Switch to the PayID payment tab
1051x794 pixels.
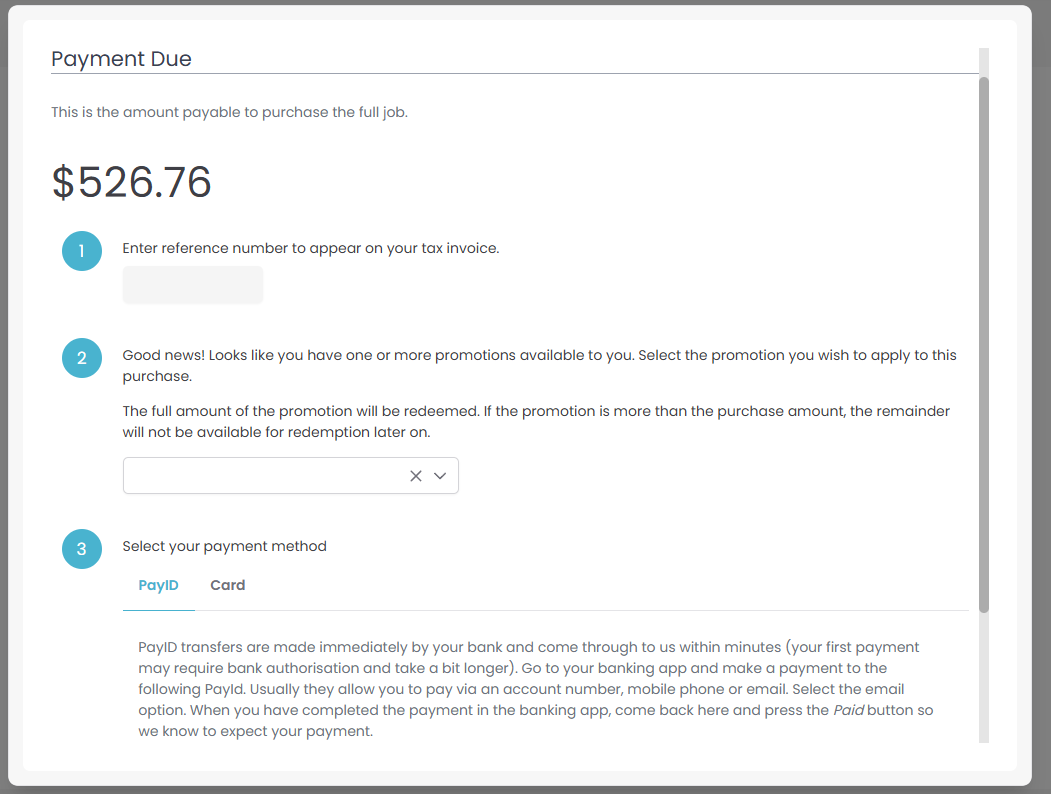coord(158,585)
